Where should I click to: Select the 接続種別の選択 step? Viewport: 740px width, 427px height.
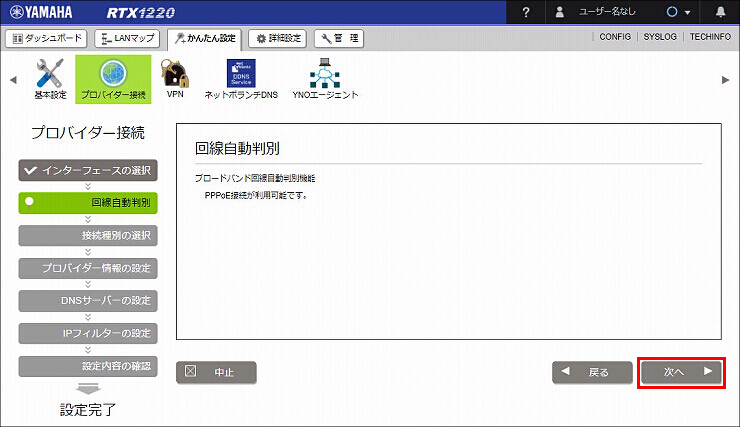(88, 235)
